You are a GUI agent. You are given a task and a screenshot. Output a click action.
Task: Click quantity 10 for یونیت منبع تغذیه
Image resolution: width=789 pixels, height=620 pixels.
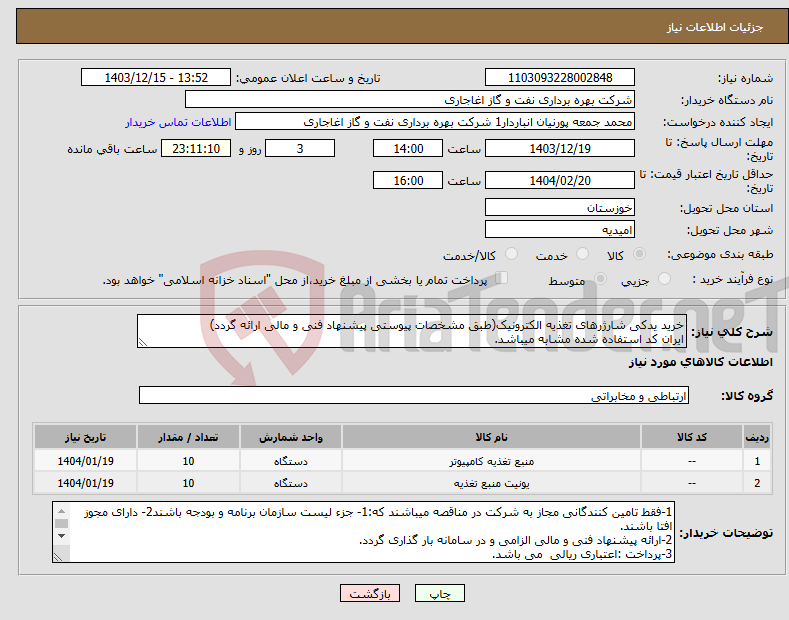pyautogui.click(x=188, y=483)
